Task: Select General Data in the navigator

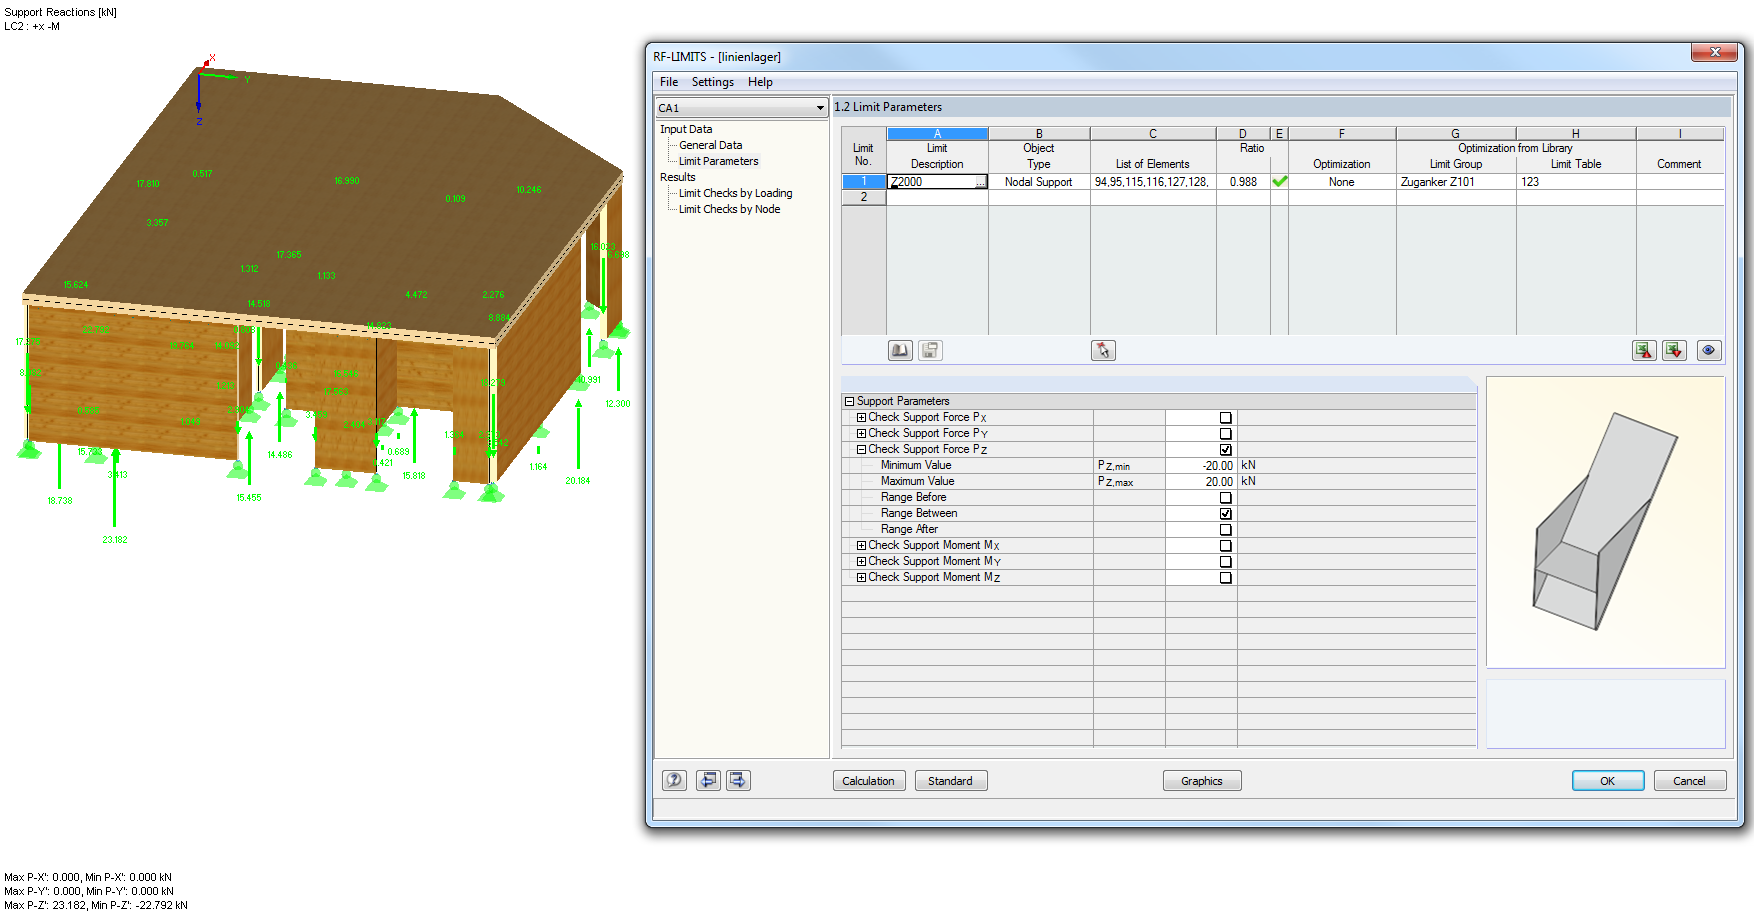Action: coord(711,145)
